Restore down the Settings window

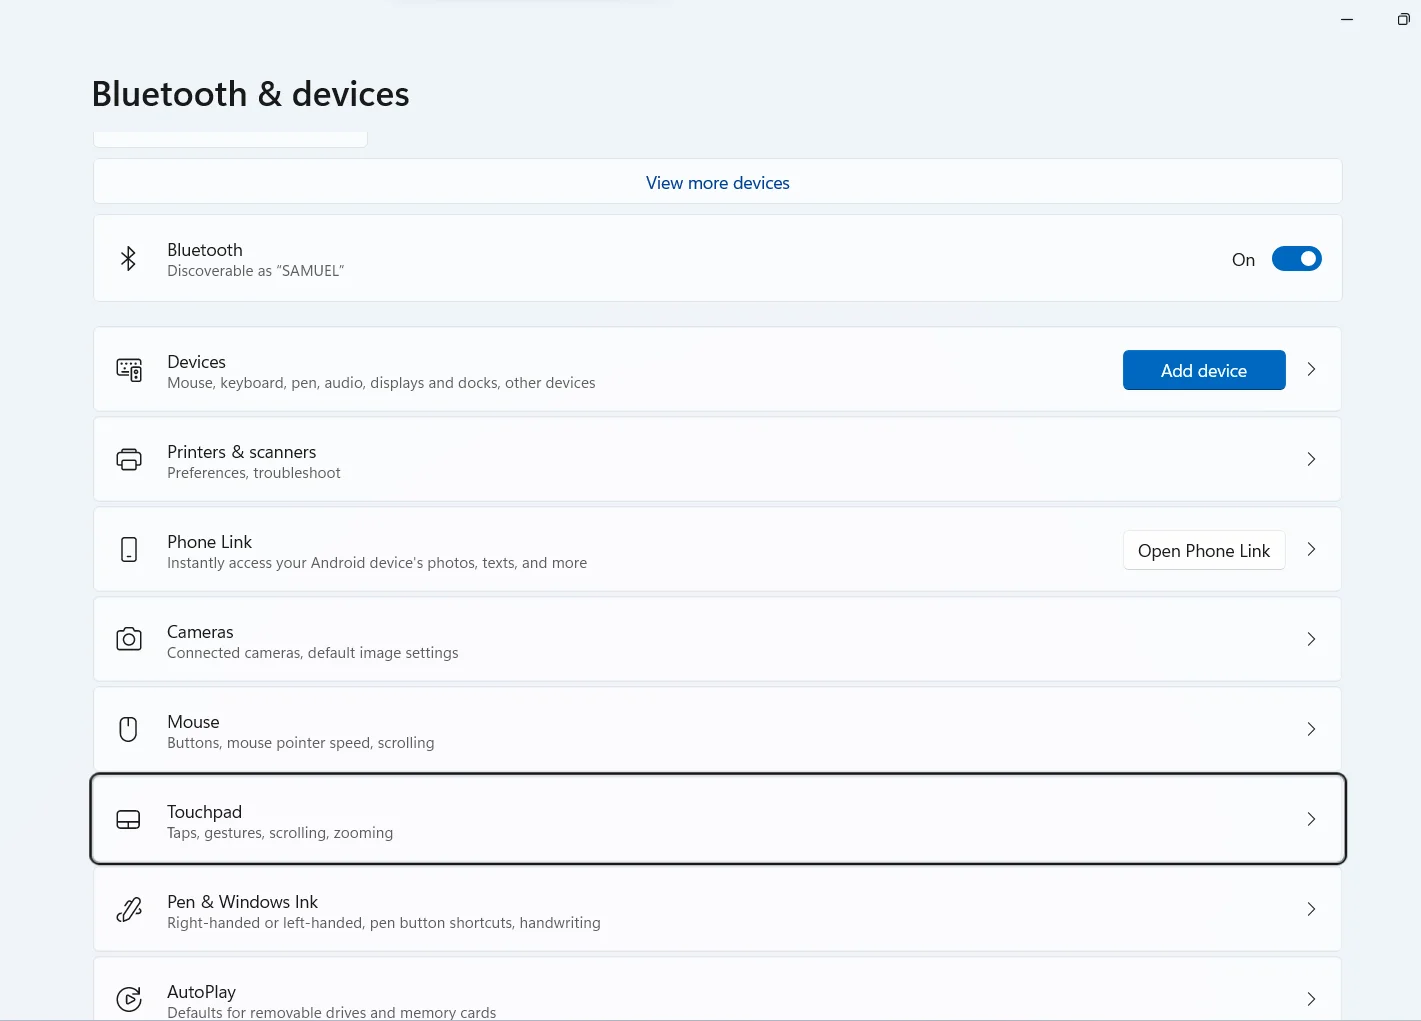click(1403, 19)
